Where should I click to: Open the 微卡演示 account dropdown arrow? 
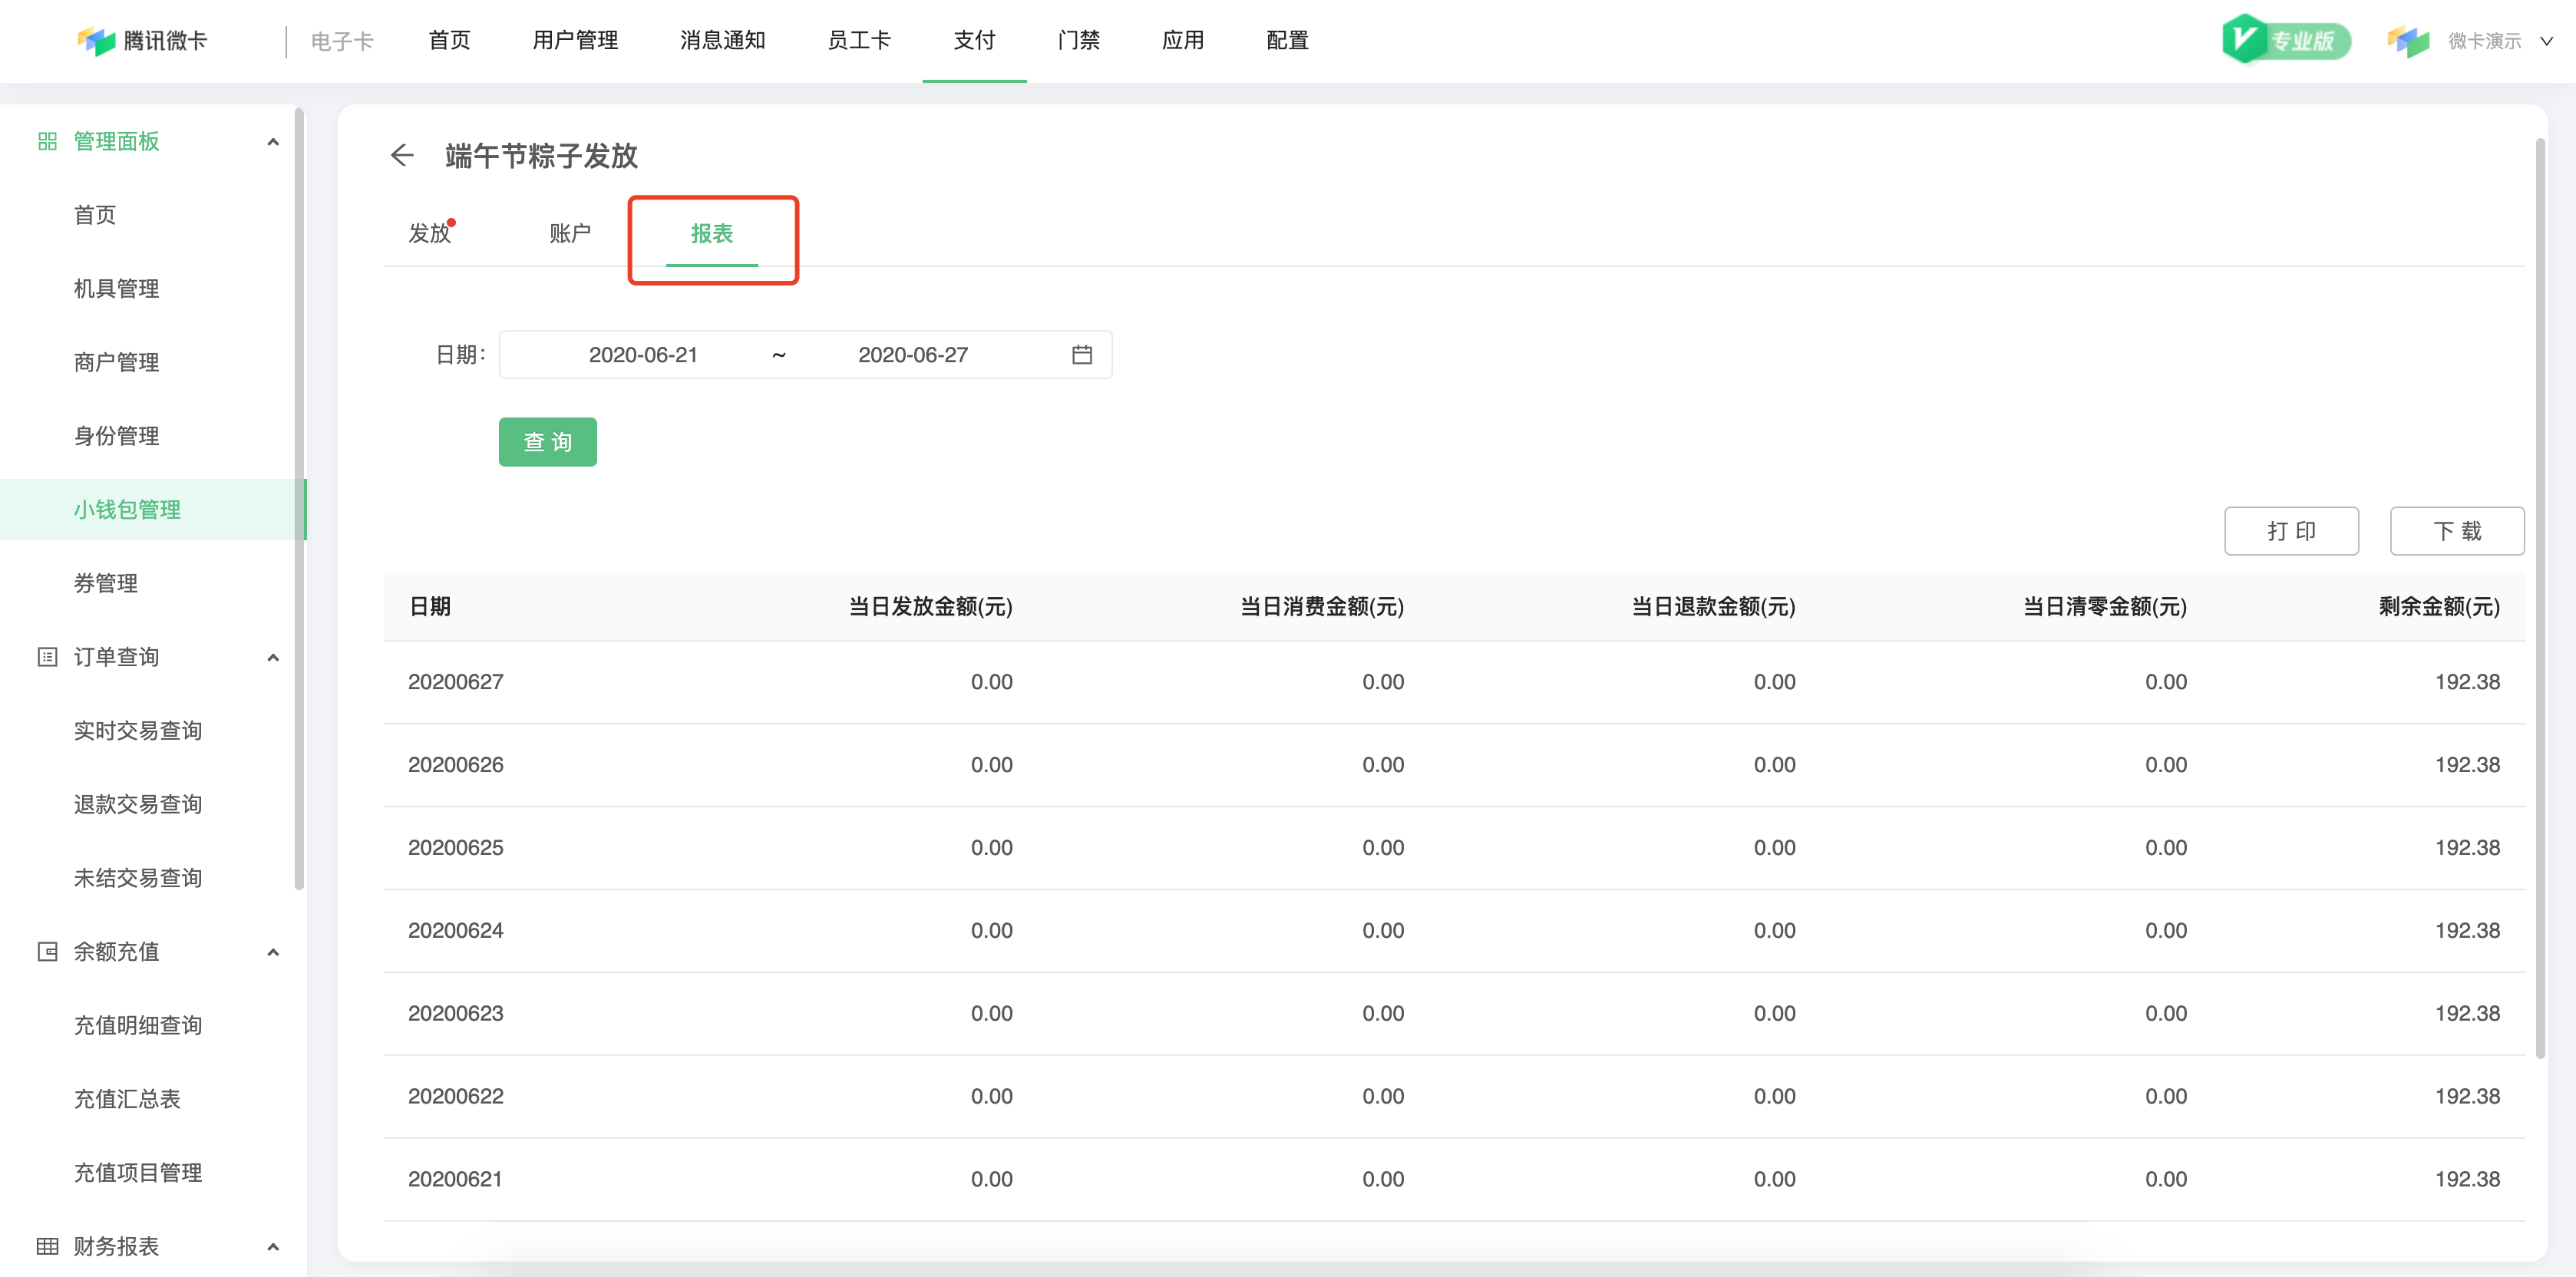click(x=2547, y=41)
